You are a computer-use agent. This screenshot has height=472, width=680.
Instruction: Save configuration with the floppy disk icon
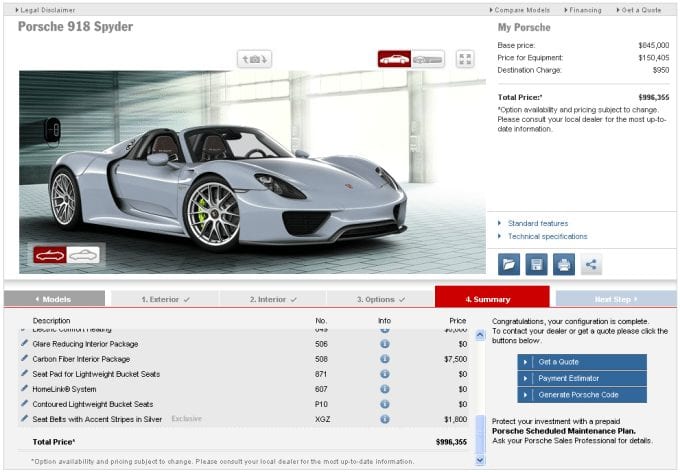click(536, 265)
